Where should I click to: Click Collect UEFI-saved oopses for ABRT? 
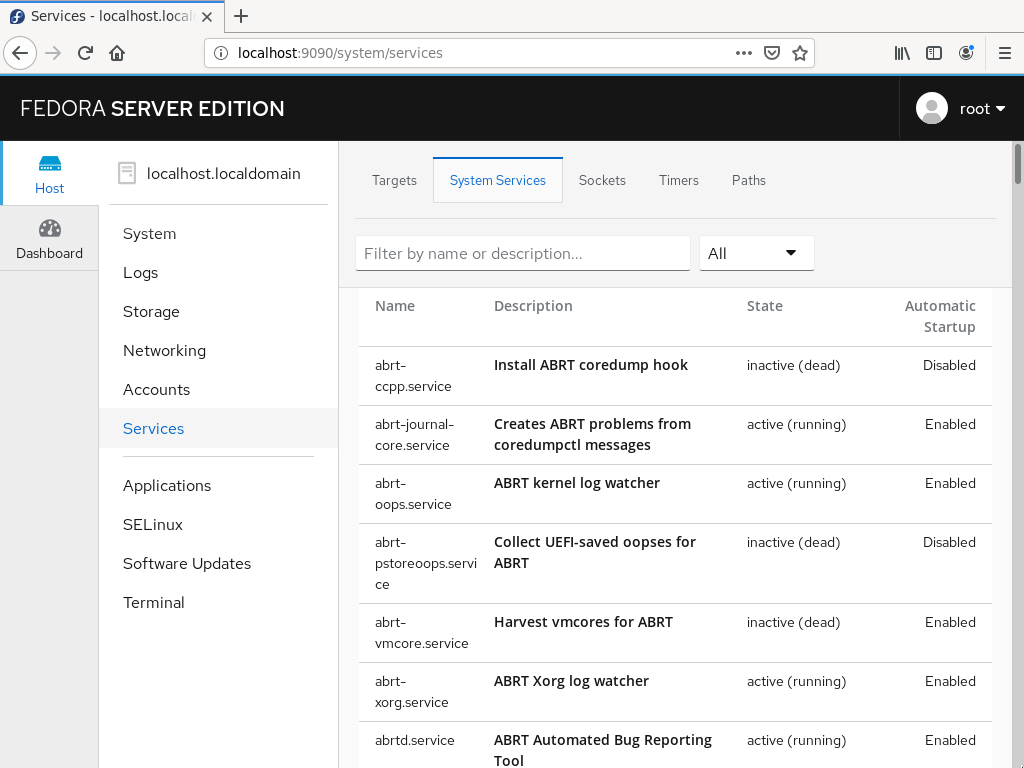tap(594, 552)
